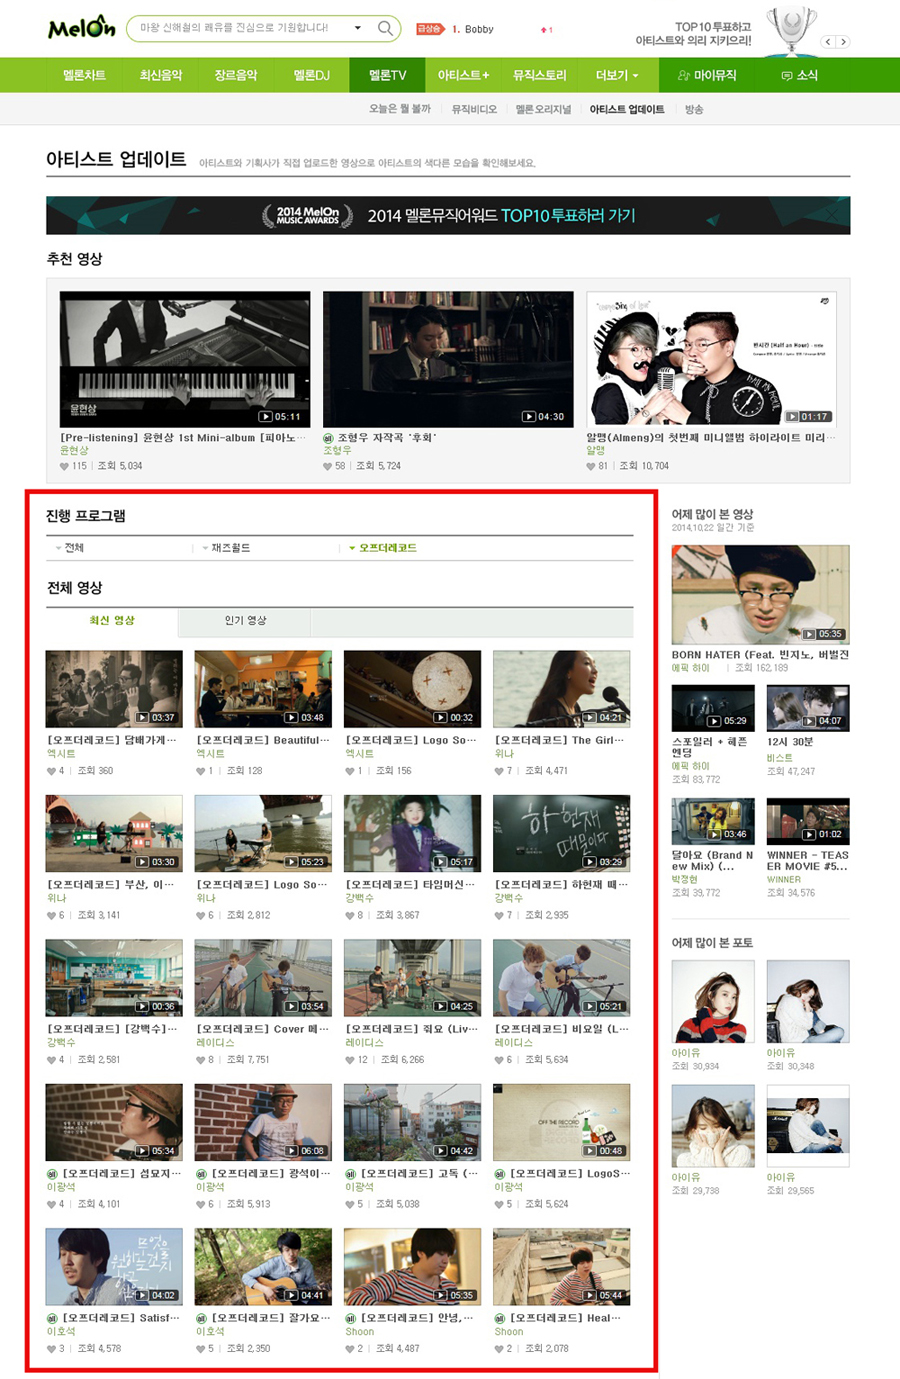
Task: Play the 12시 30분 video thumbnail
Action: [x=808, y=708]
